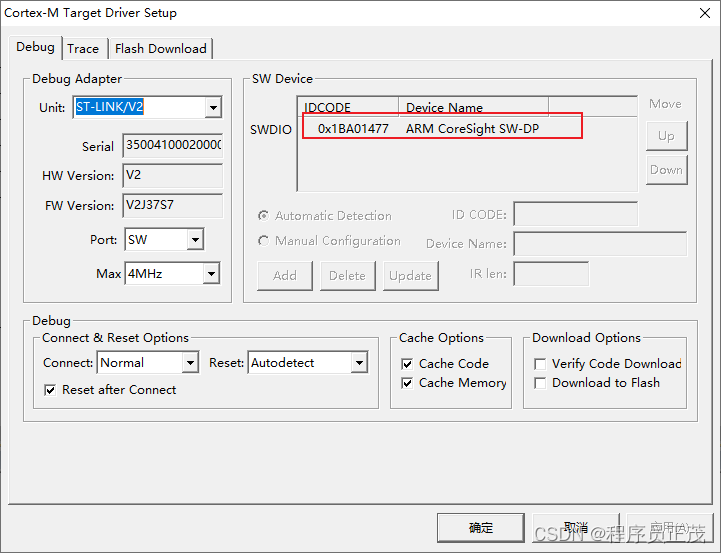Expand the Reset Autodetect dropdown

pos(359,363)
